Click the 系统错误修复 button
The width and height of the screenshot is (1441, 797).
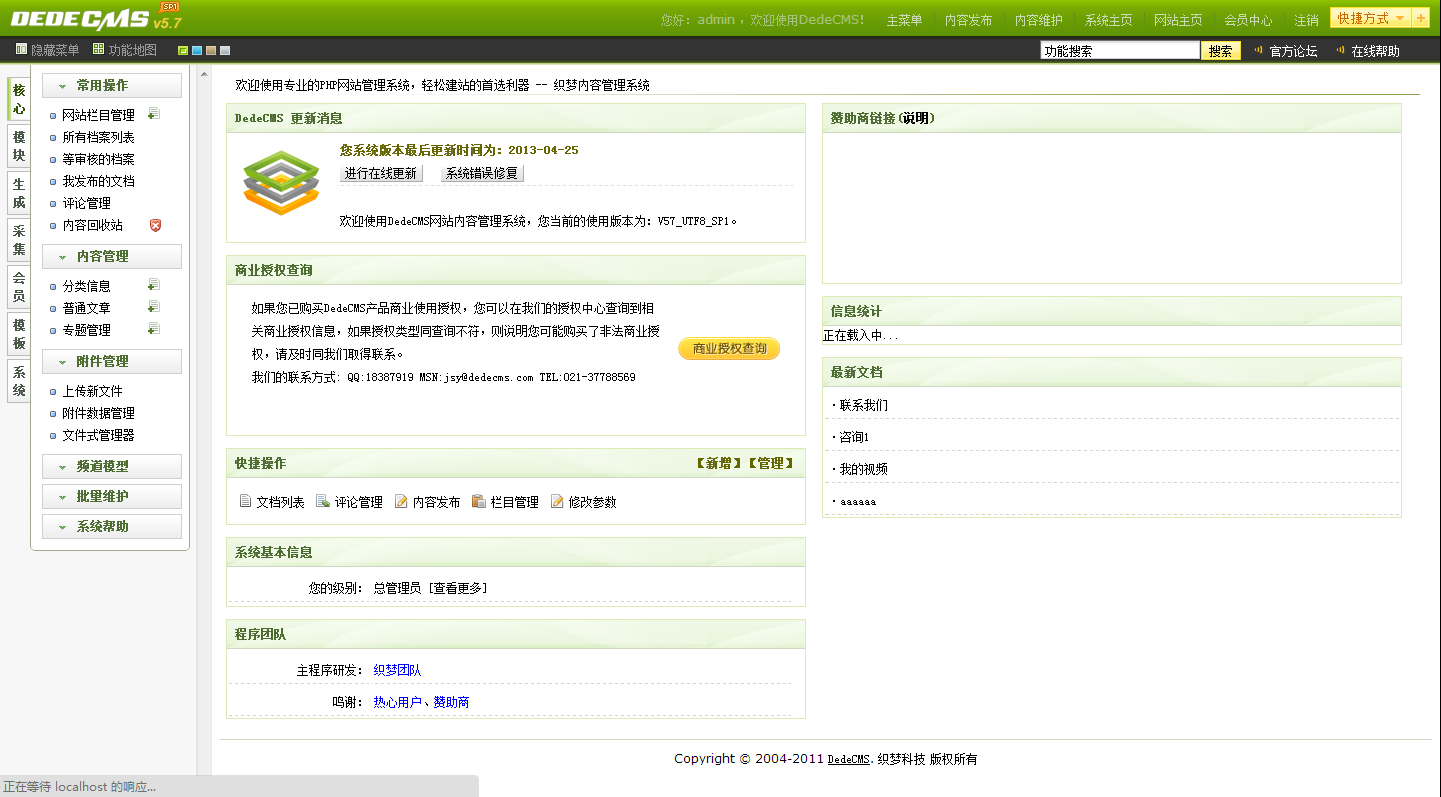point(482,173)
